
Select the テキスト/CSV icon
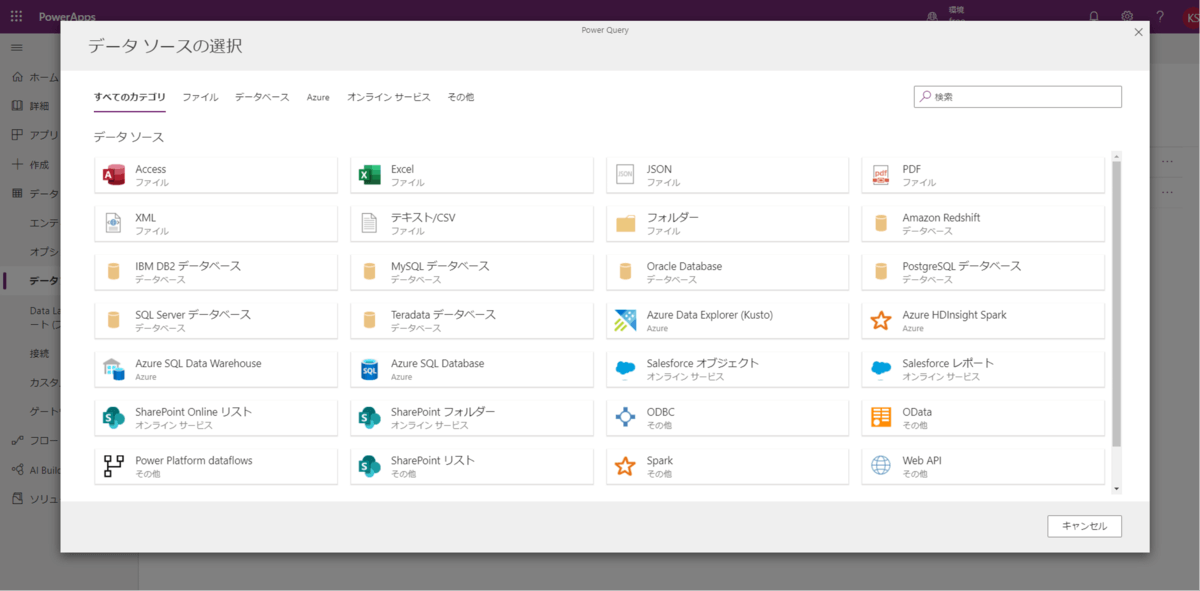370,223
